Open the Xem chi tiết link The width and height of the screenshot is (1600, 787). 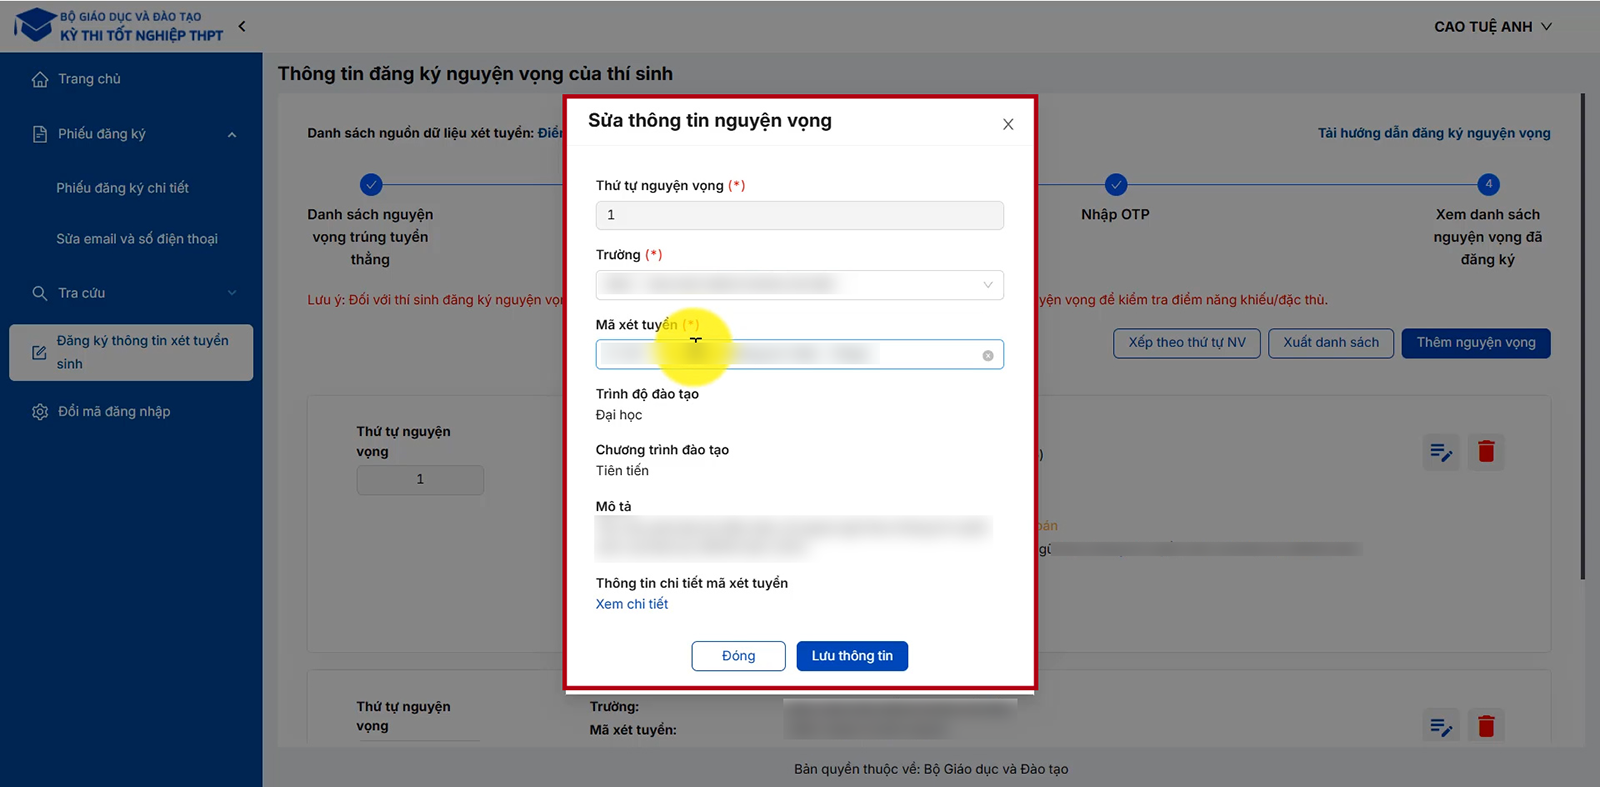pos(632,604)
